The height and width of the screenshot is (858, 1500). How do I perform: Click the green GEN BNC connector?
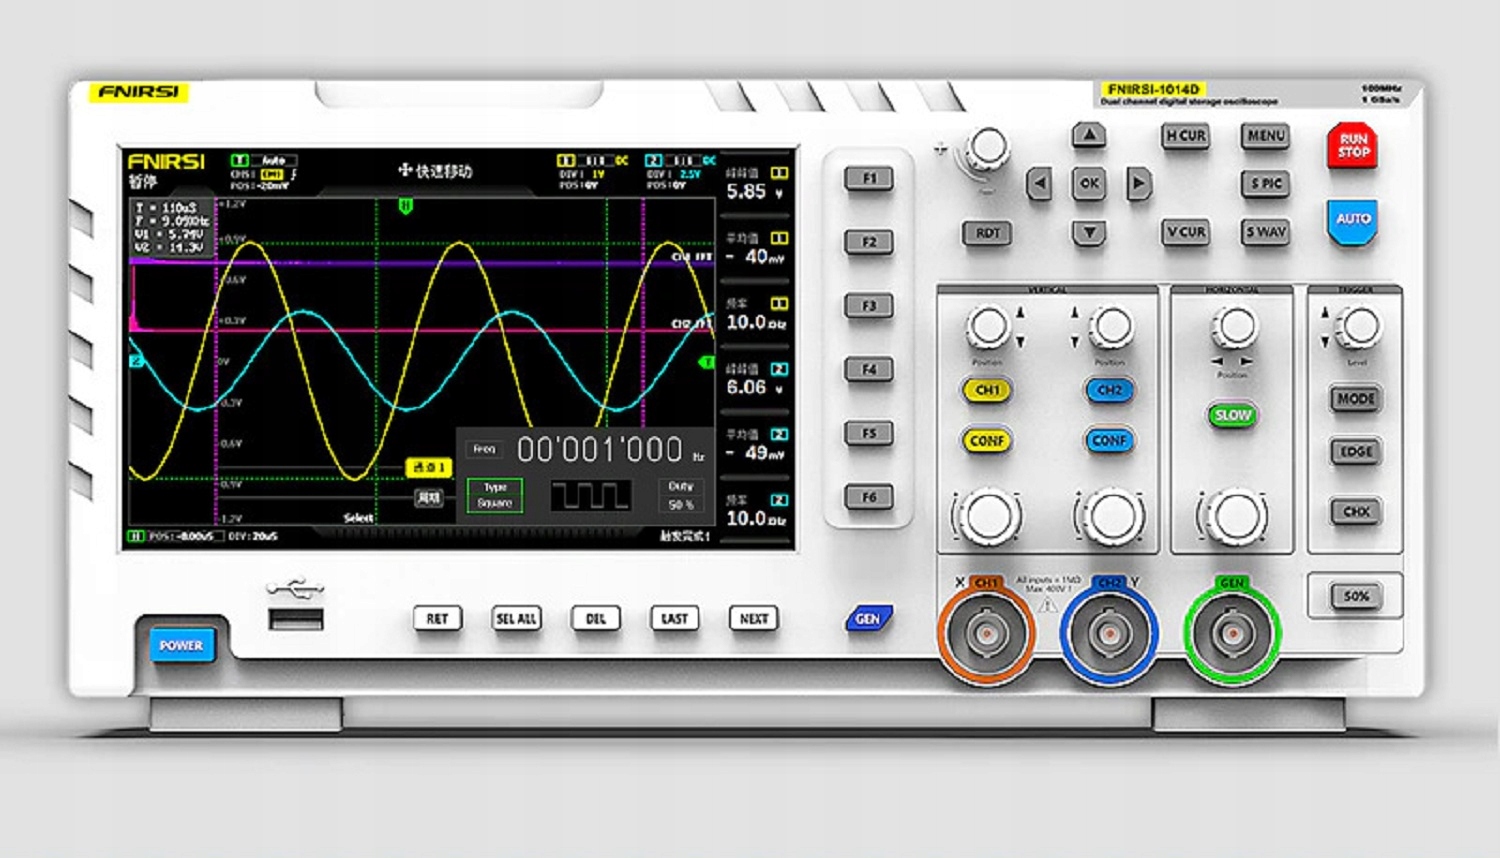pyautogui.click(x=1232, y=633)
